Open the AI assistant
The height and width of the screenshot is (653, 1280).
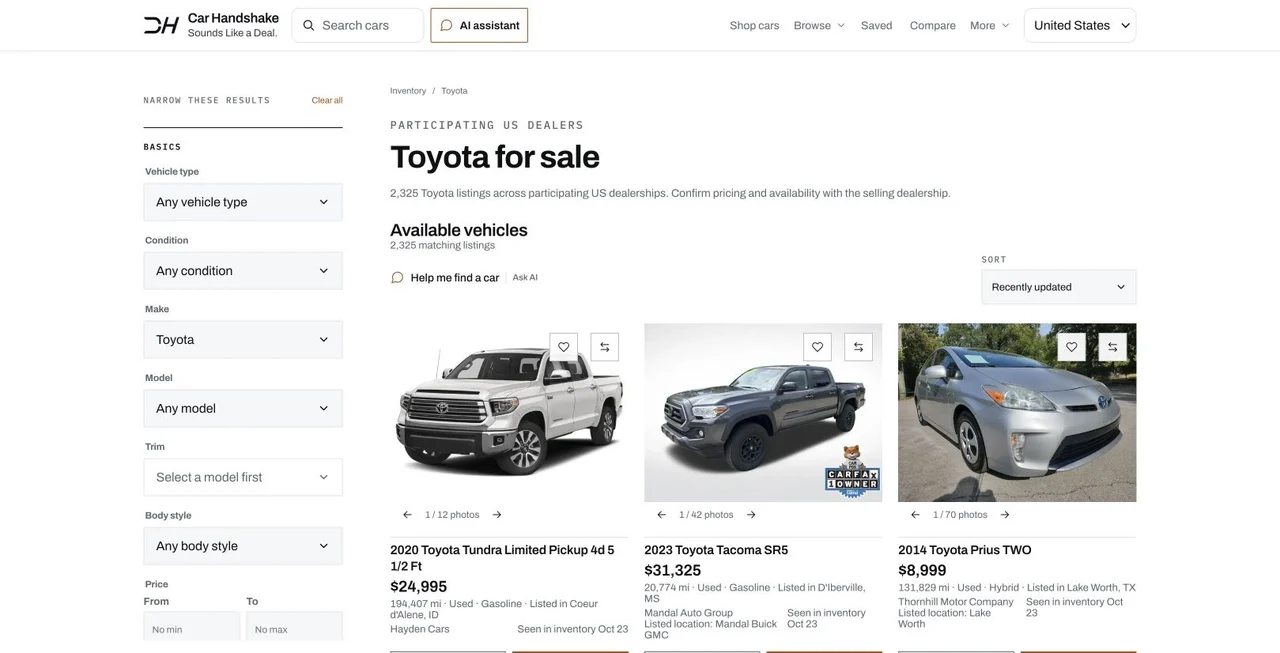[479, 25]
